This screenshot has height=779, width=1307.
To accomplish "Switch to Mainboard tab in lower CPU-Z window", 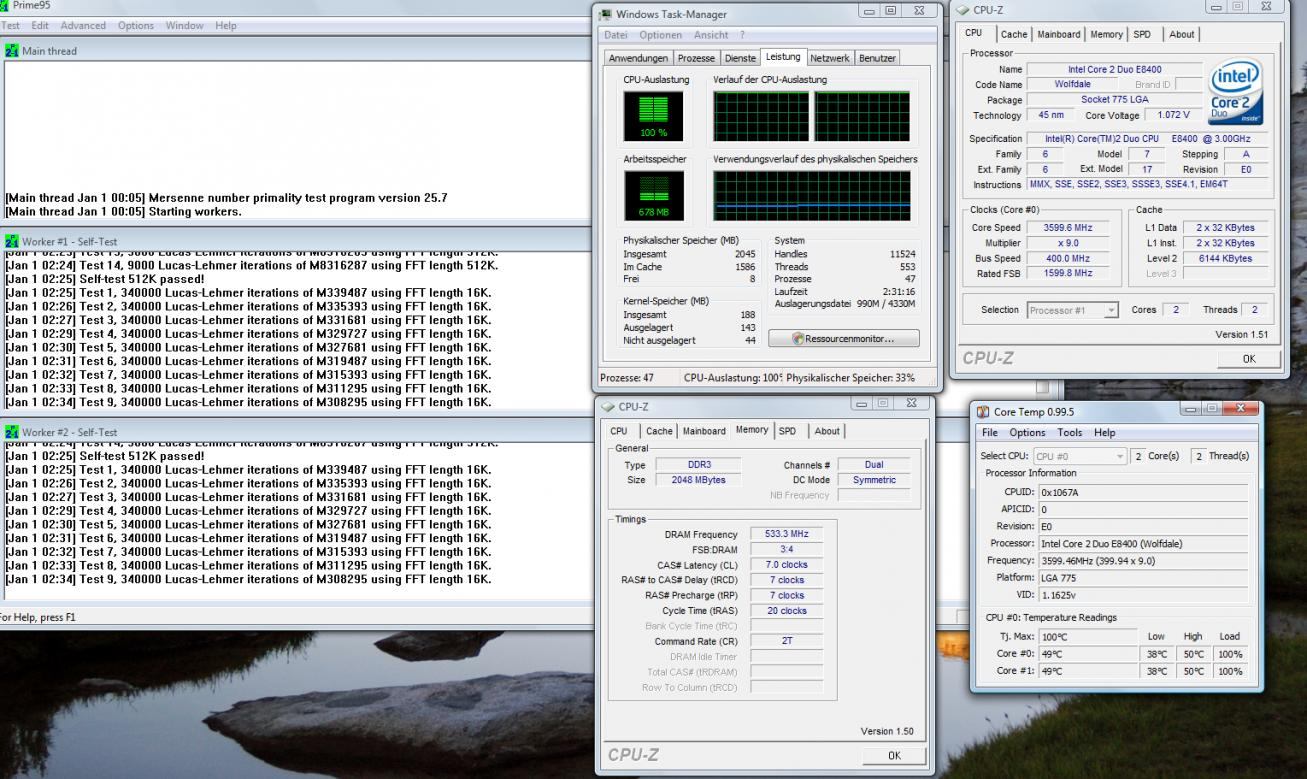I will 704,431.
